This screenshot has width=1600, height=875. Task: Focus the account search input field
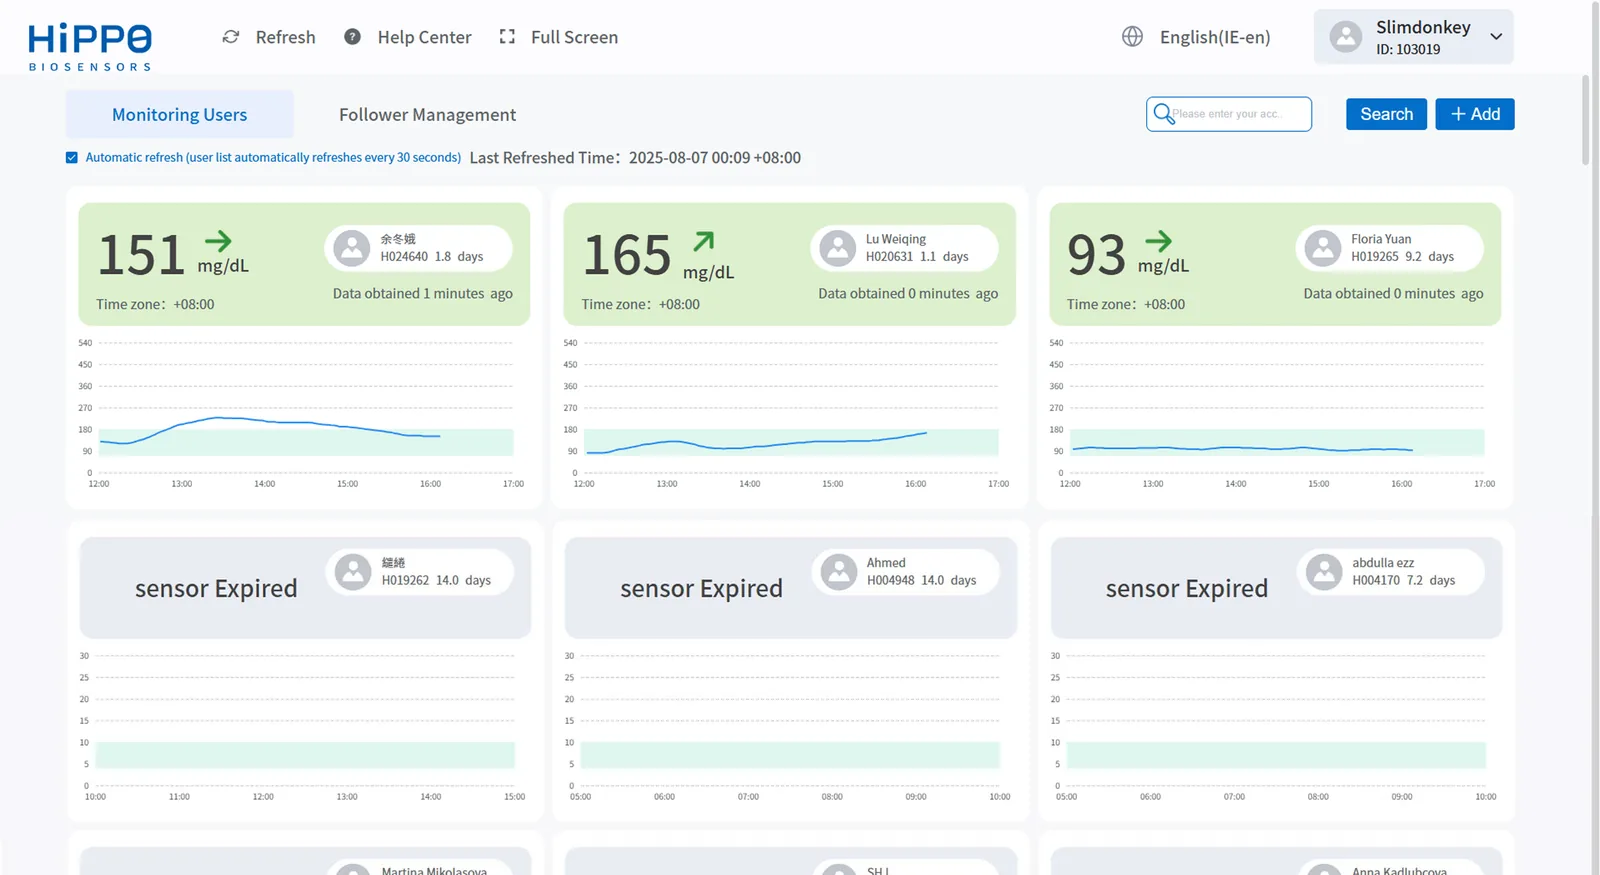(x=1229, y=114)
